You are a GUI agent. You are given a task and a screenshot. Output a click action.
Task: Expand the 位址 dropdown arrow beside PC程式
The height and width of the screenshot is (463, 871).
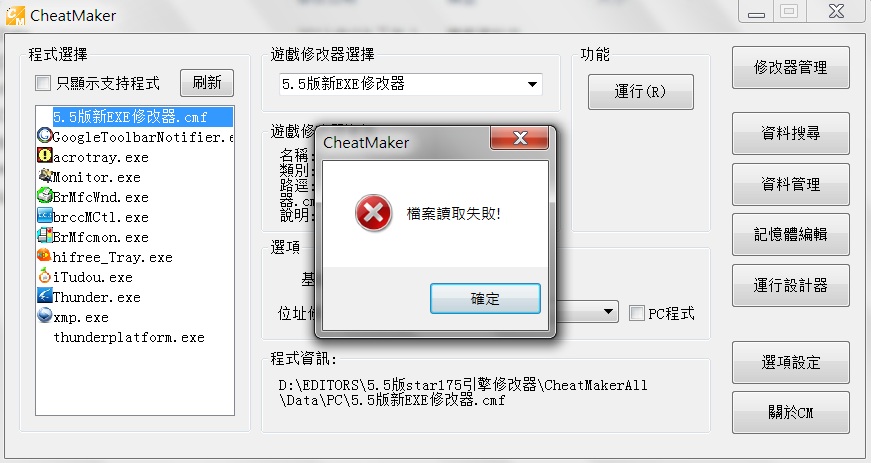click(609, 312)
